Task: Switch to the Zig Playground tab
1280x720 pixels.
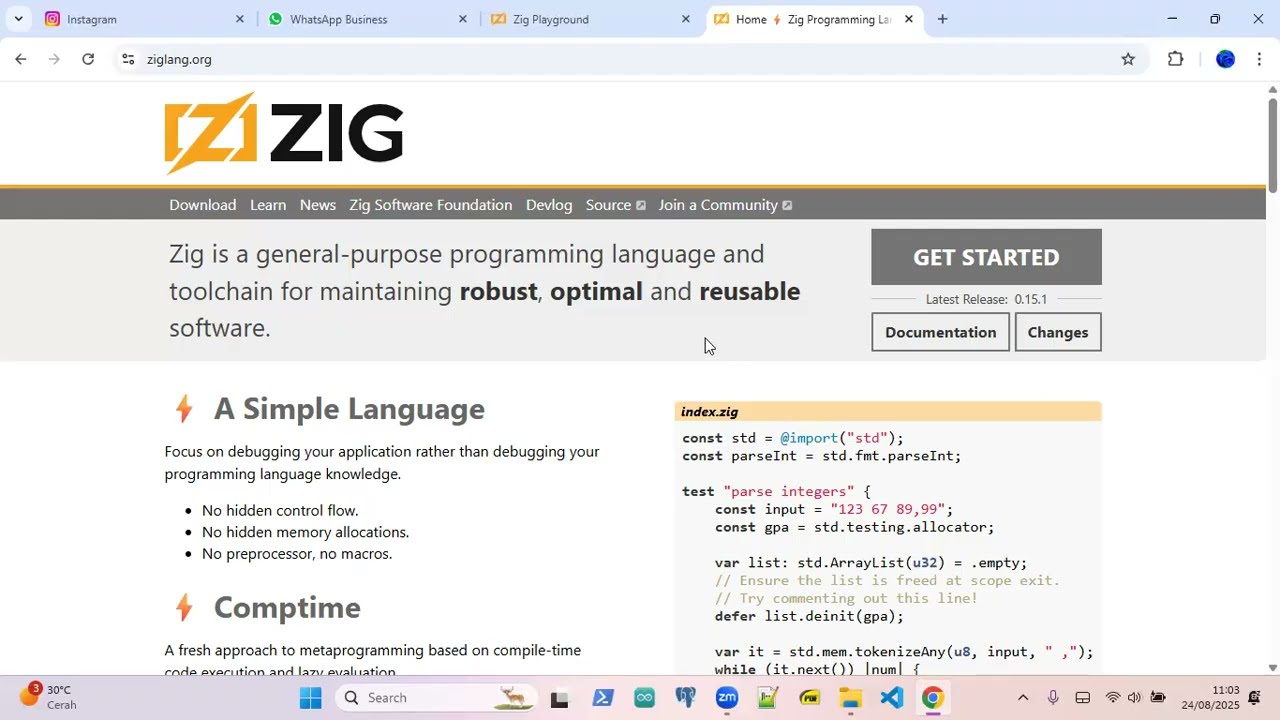Action: (590, 19)
